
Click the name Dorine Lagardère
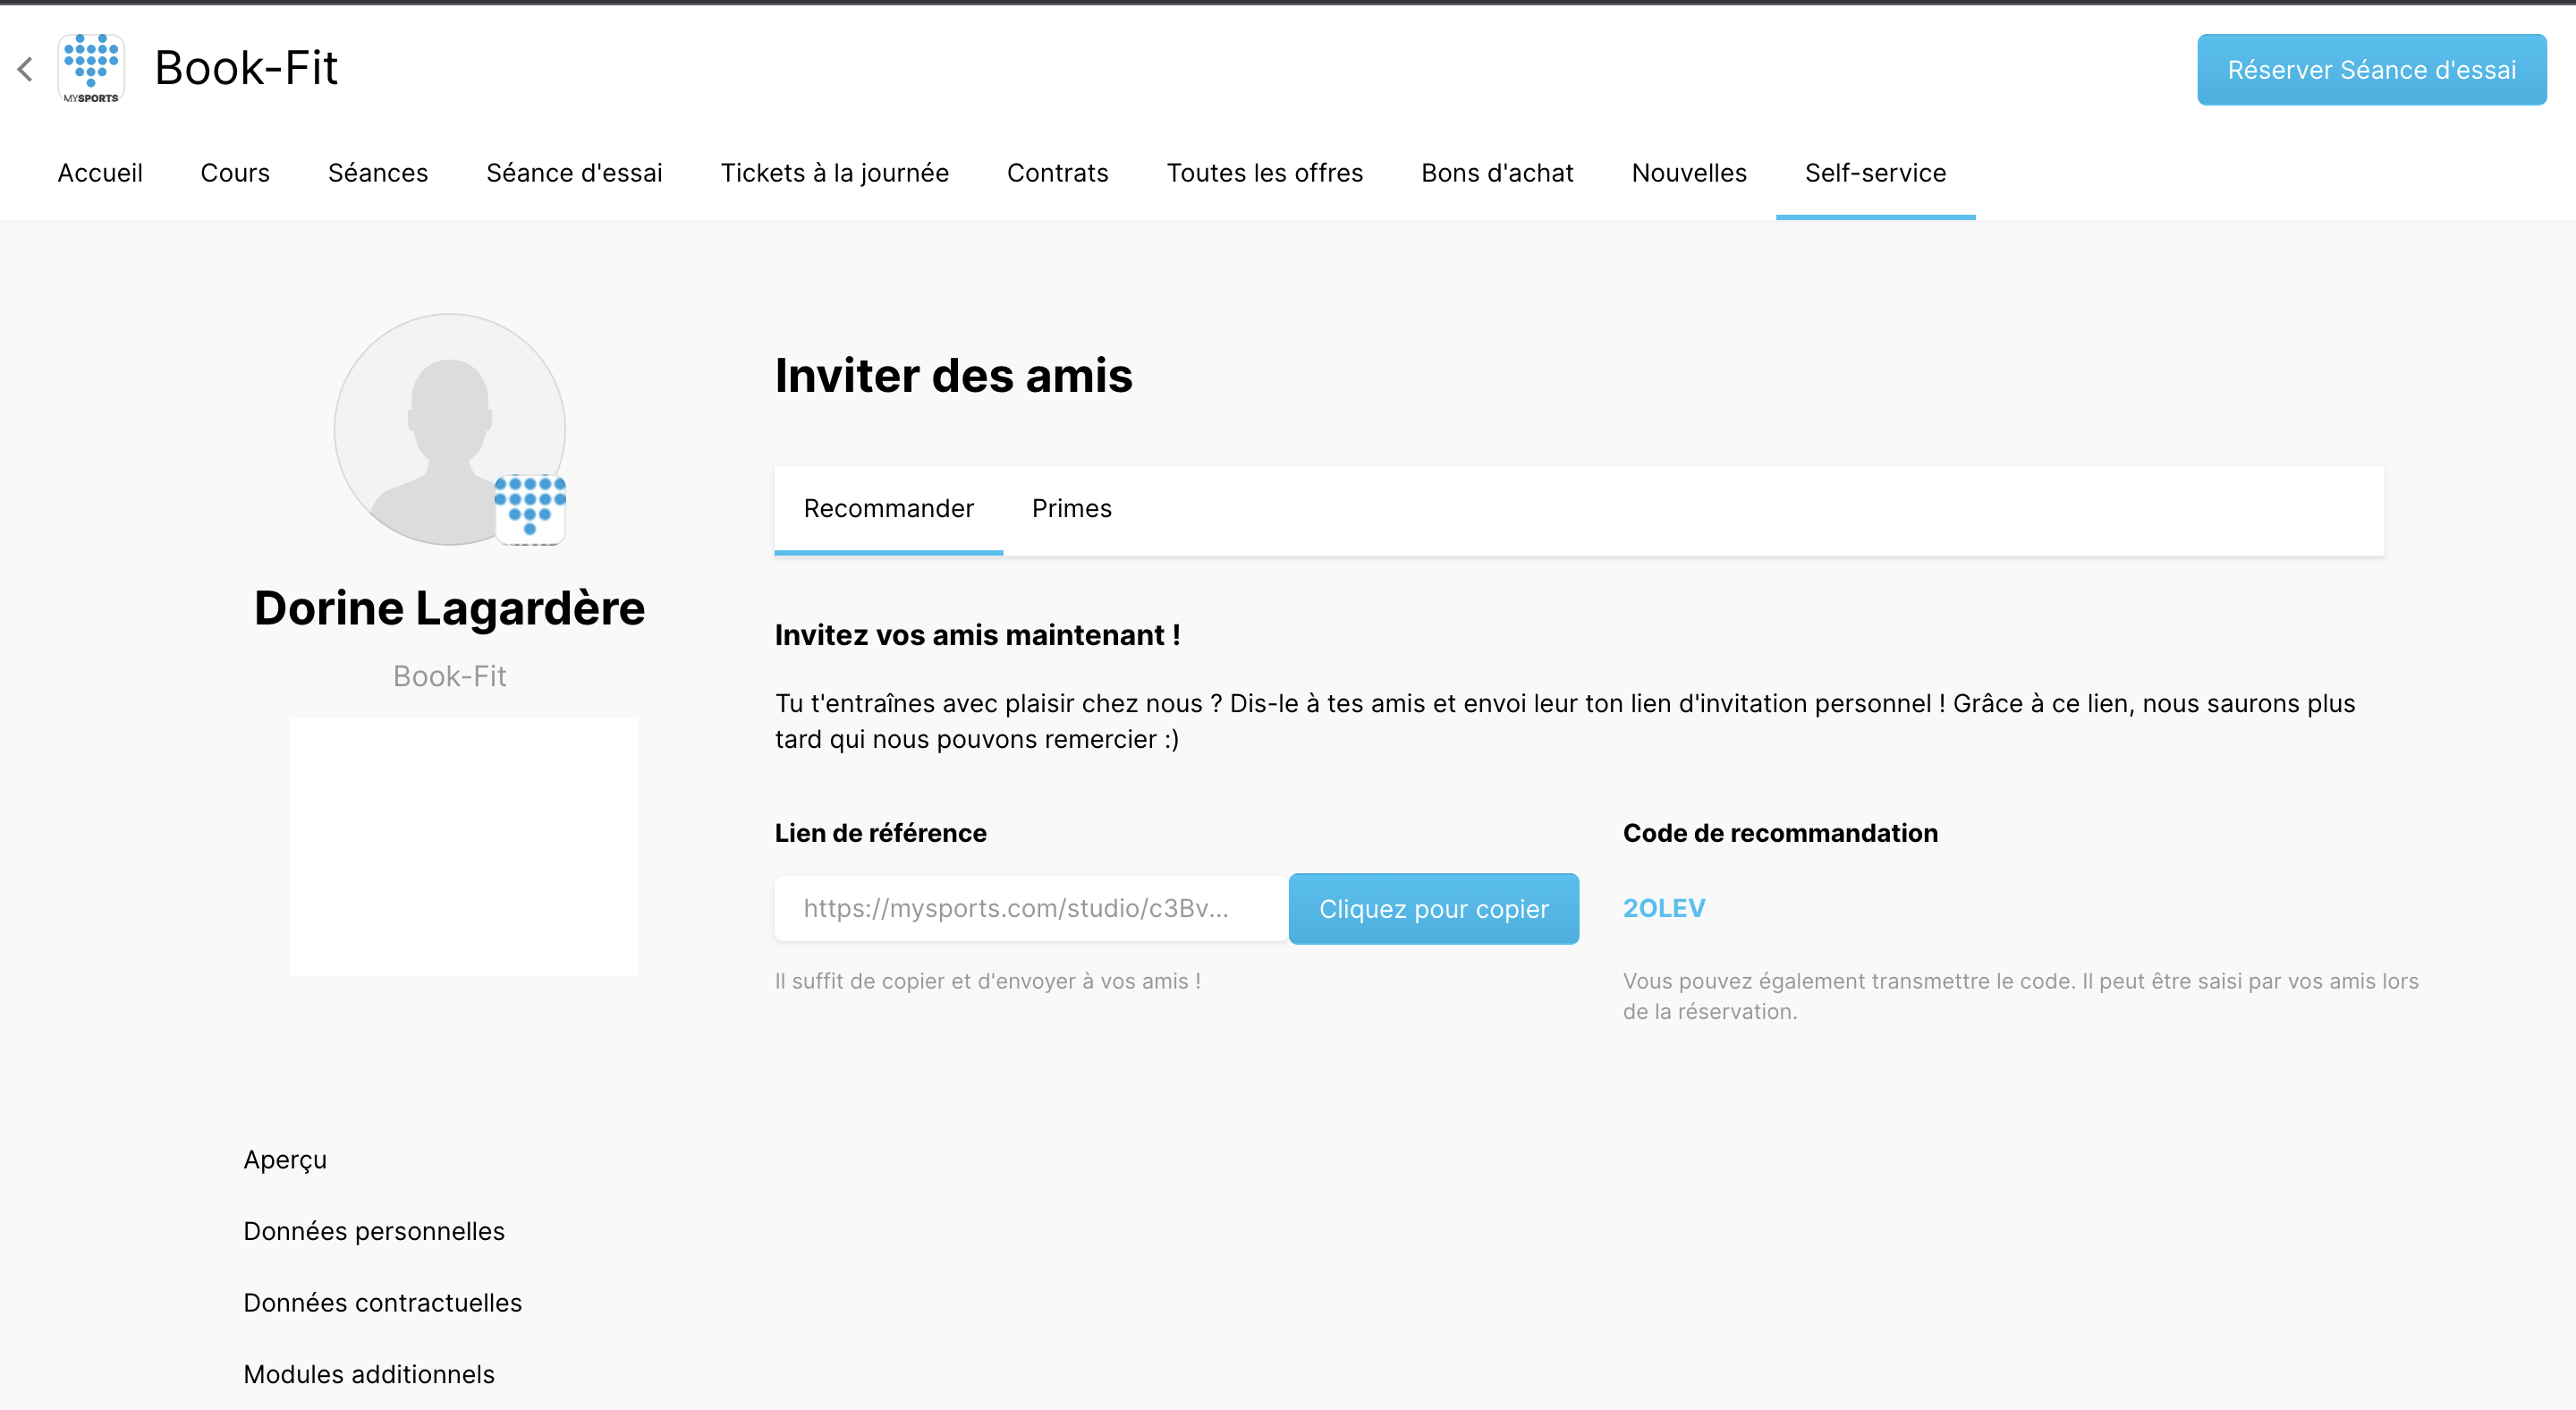[450, 608]
